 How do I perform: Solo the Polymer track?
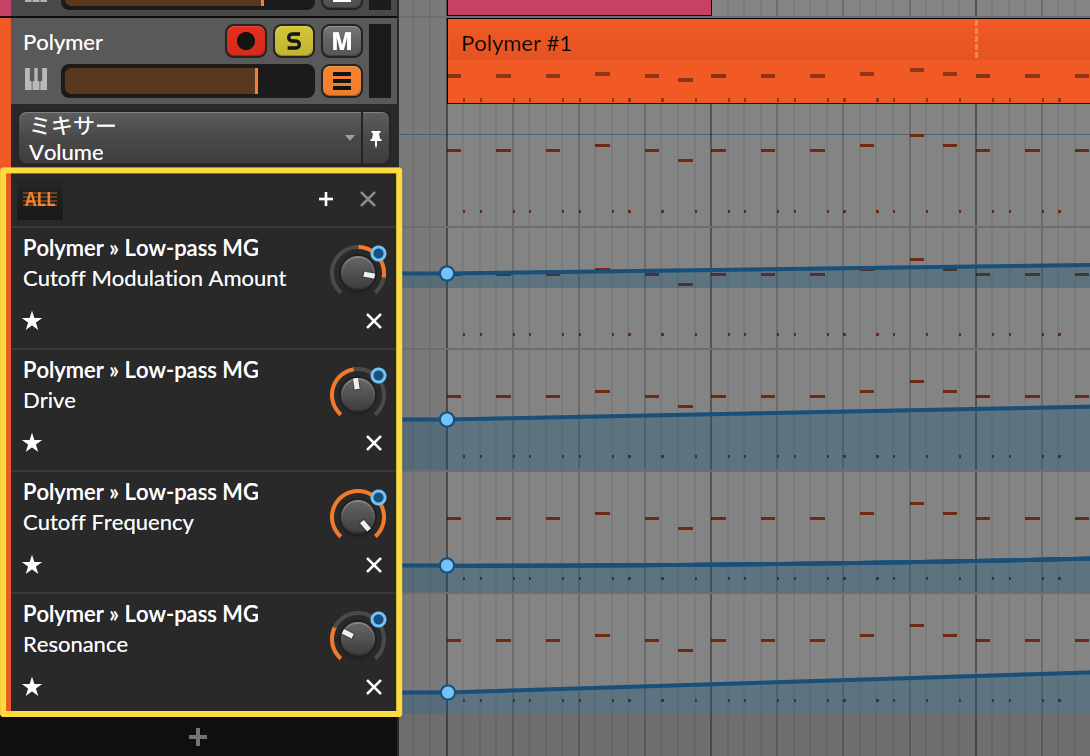click(x=294, y=42)
